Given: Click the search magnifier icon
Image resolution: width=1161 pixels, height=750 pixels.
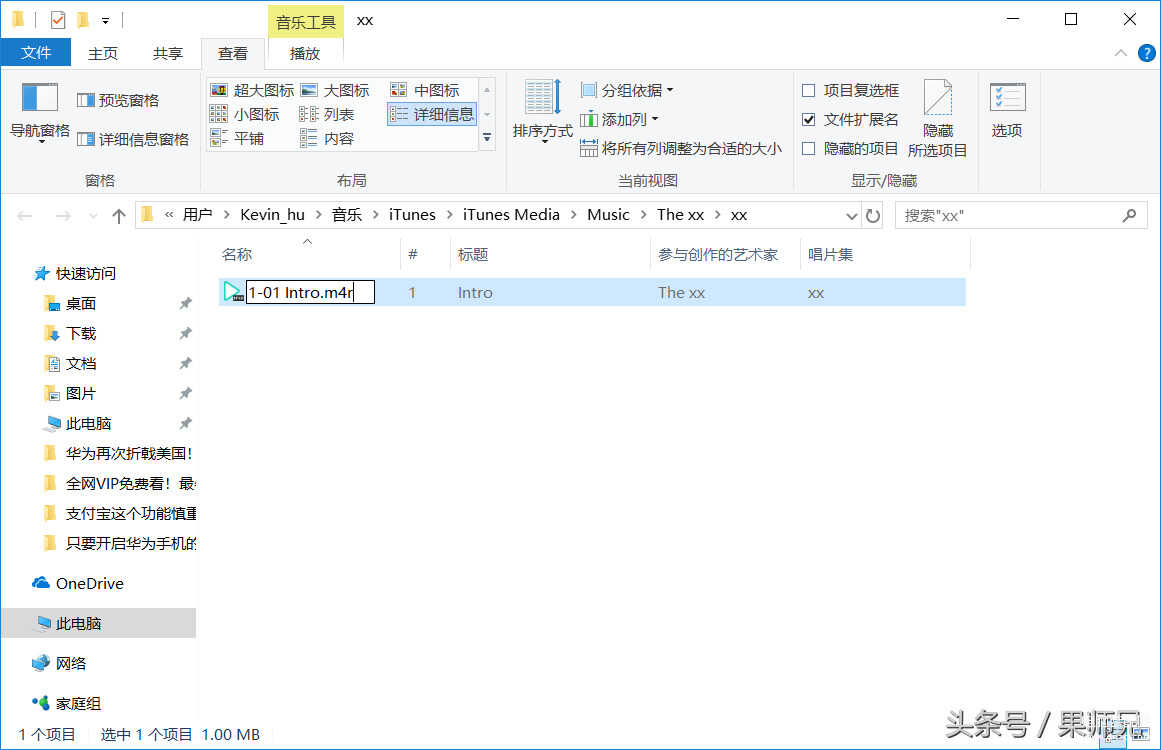Looking at the screenshot, I should [x=1129, y=215].
